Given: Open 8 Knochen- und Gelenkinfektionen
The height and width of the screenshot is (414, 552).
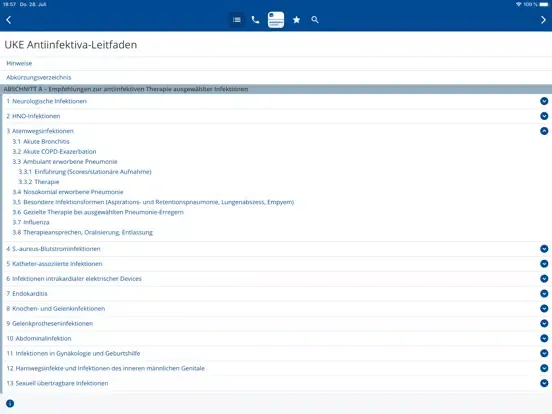Looking at the screenshot, I should pyautogui.click(x=56, y=308).
